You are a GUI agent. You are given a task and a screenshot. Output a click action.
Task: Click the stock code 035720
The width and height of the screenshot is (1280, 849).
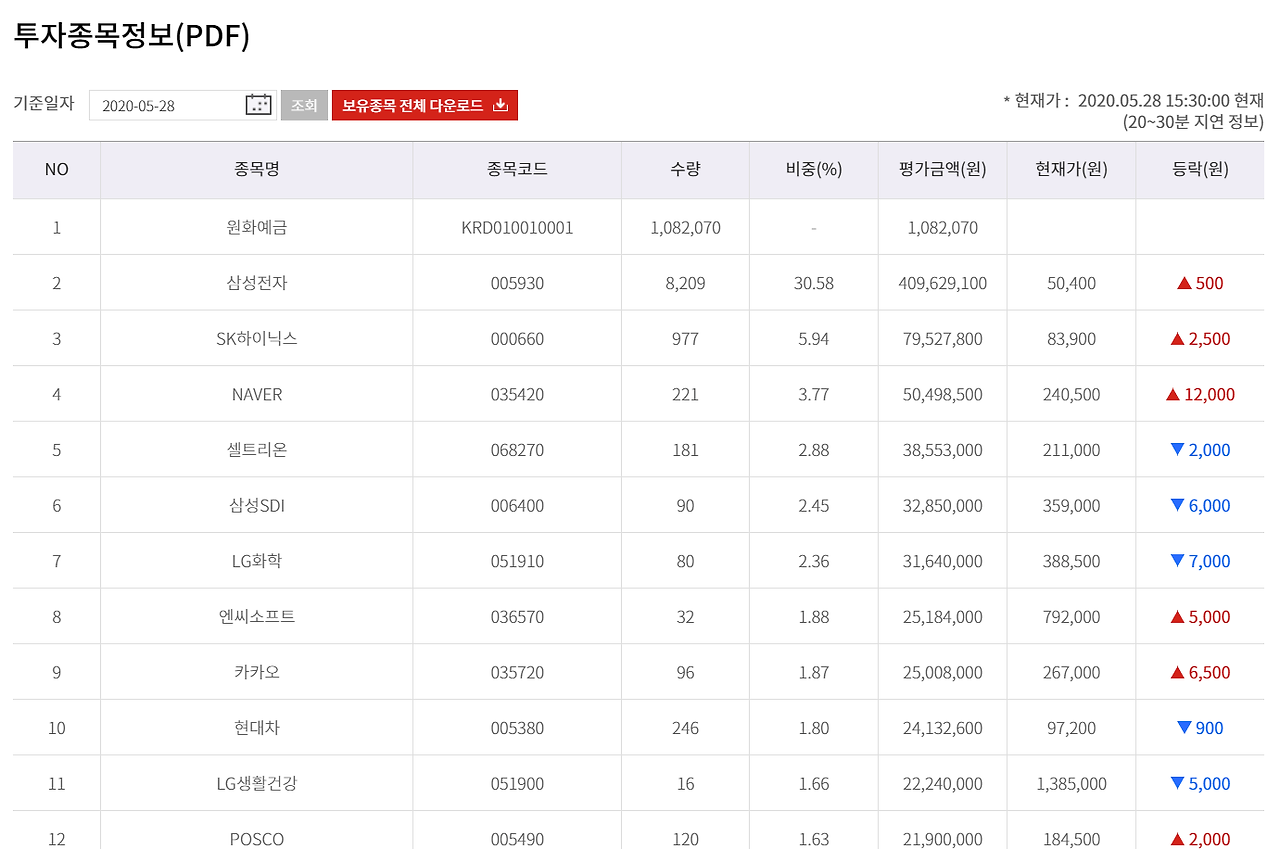pyautogui.click(x=517, y=673)
